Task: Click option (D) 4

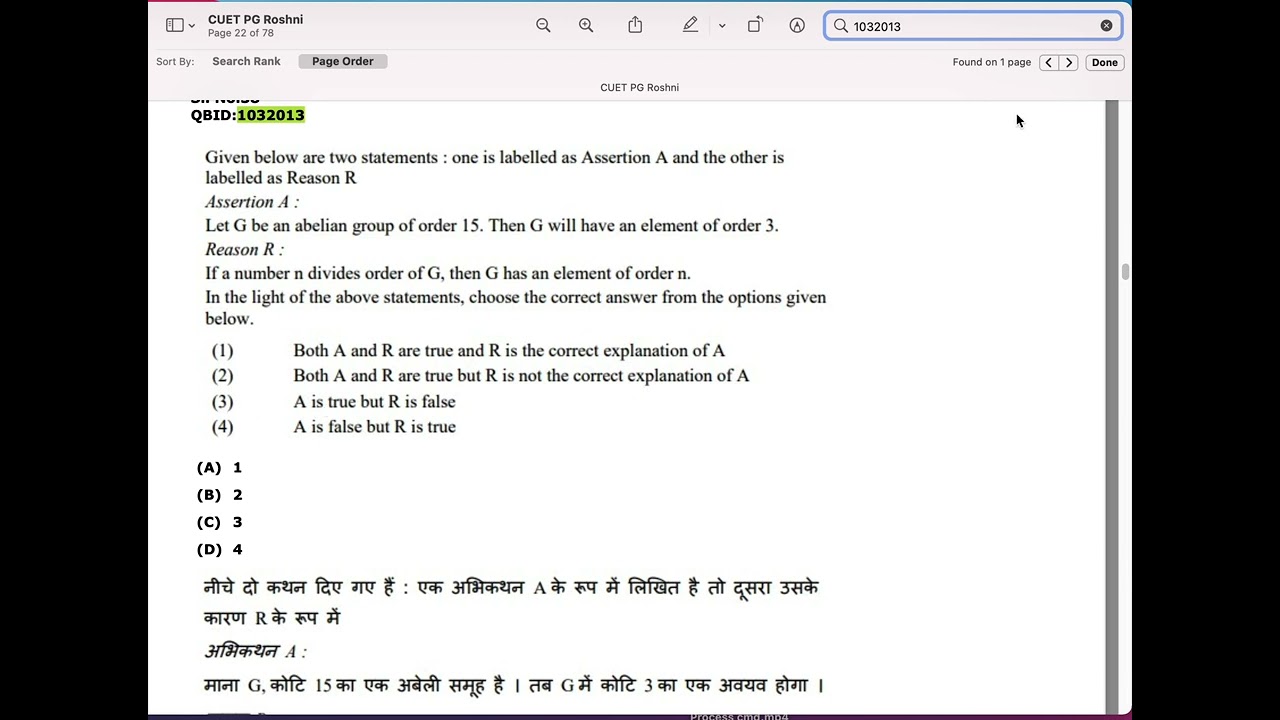Action: [x=220, y=549]
